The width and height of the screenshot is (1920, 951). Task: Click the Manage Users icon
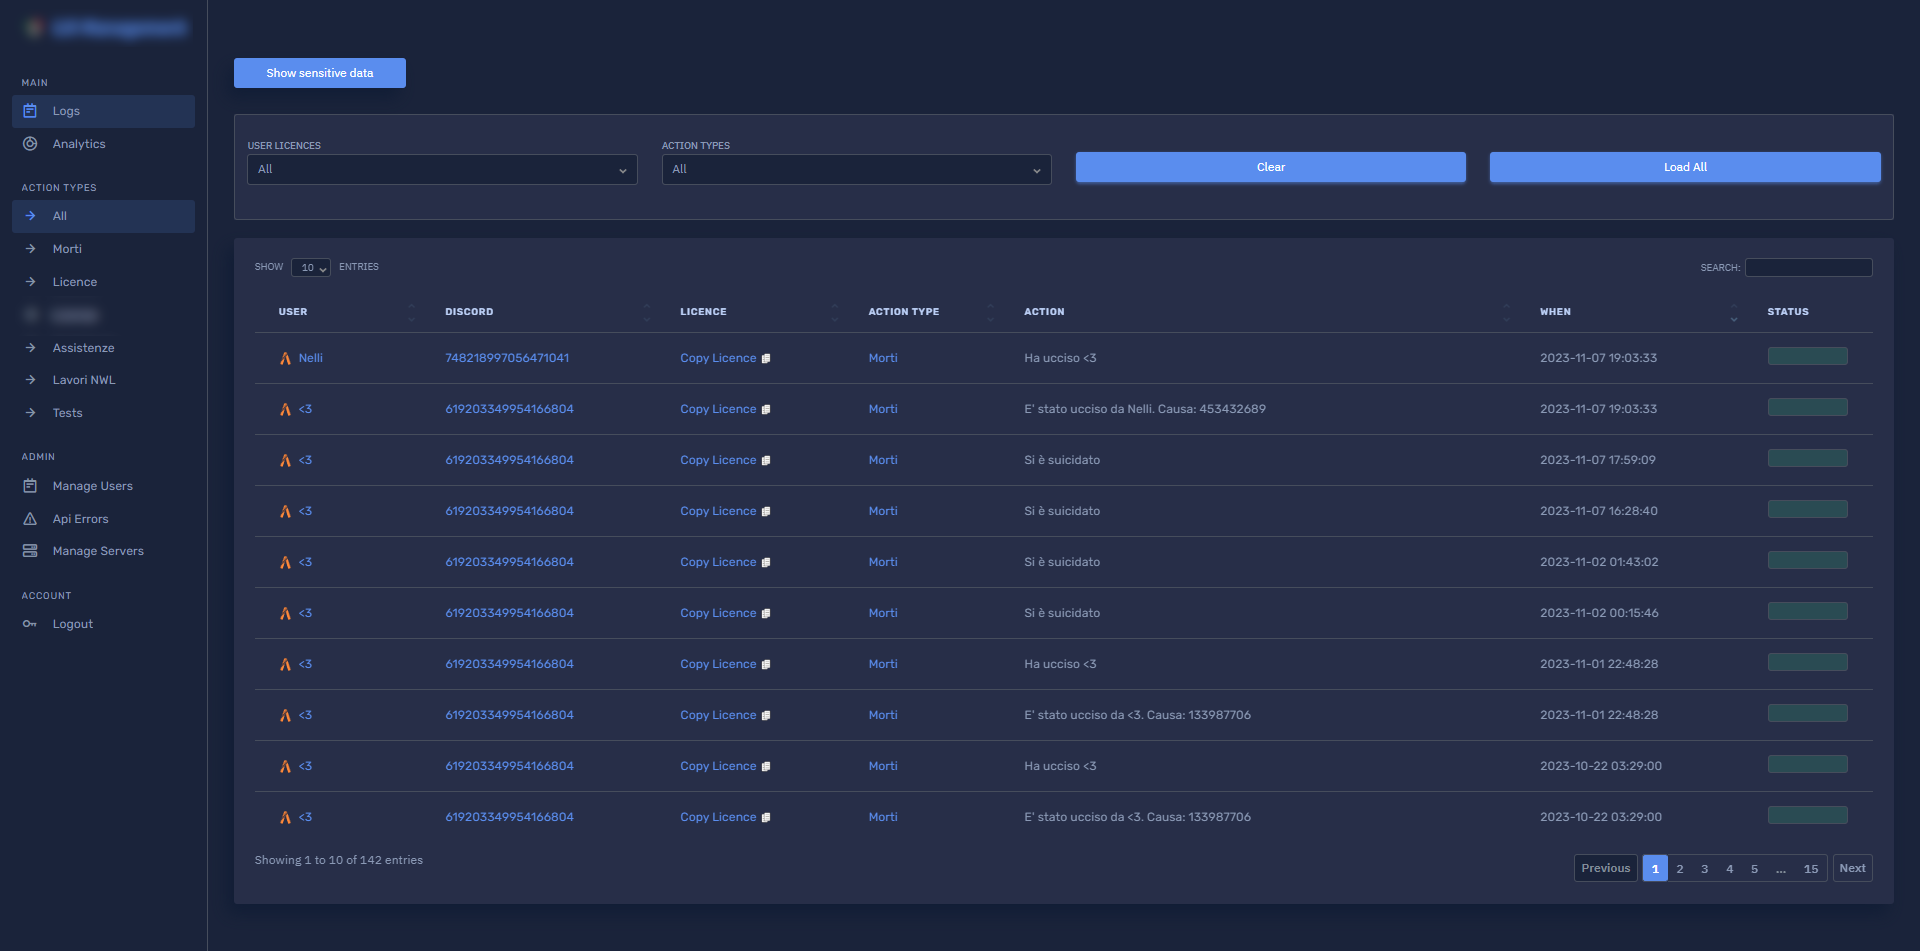[30, 486]
